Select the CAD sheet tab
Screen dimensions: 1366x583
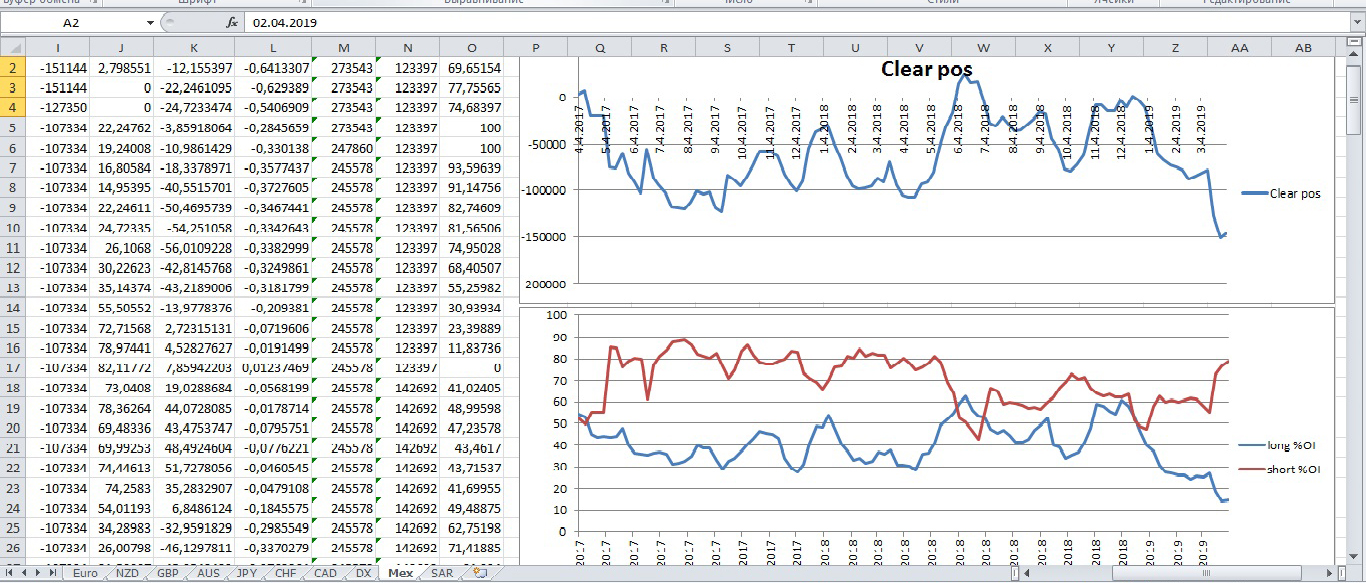click(x=325, y=573)
